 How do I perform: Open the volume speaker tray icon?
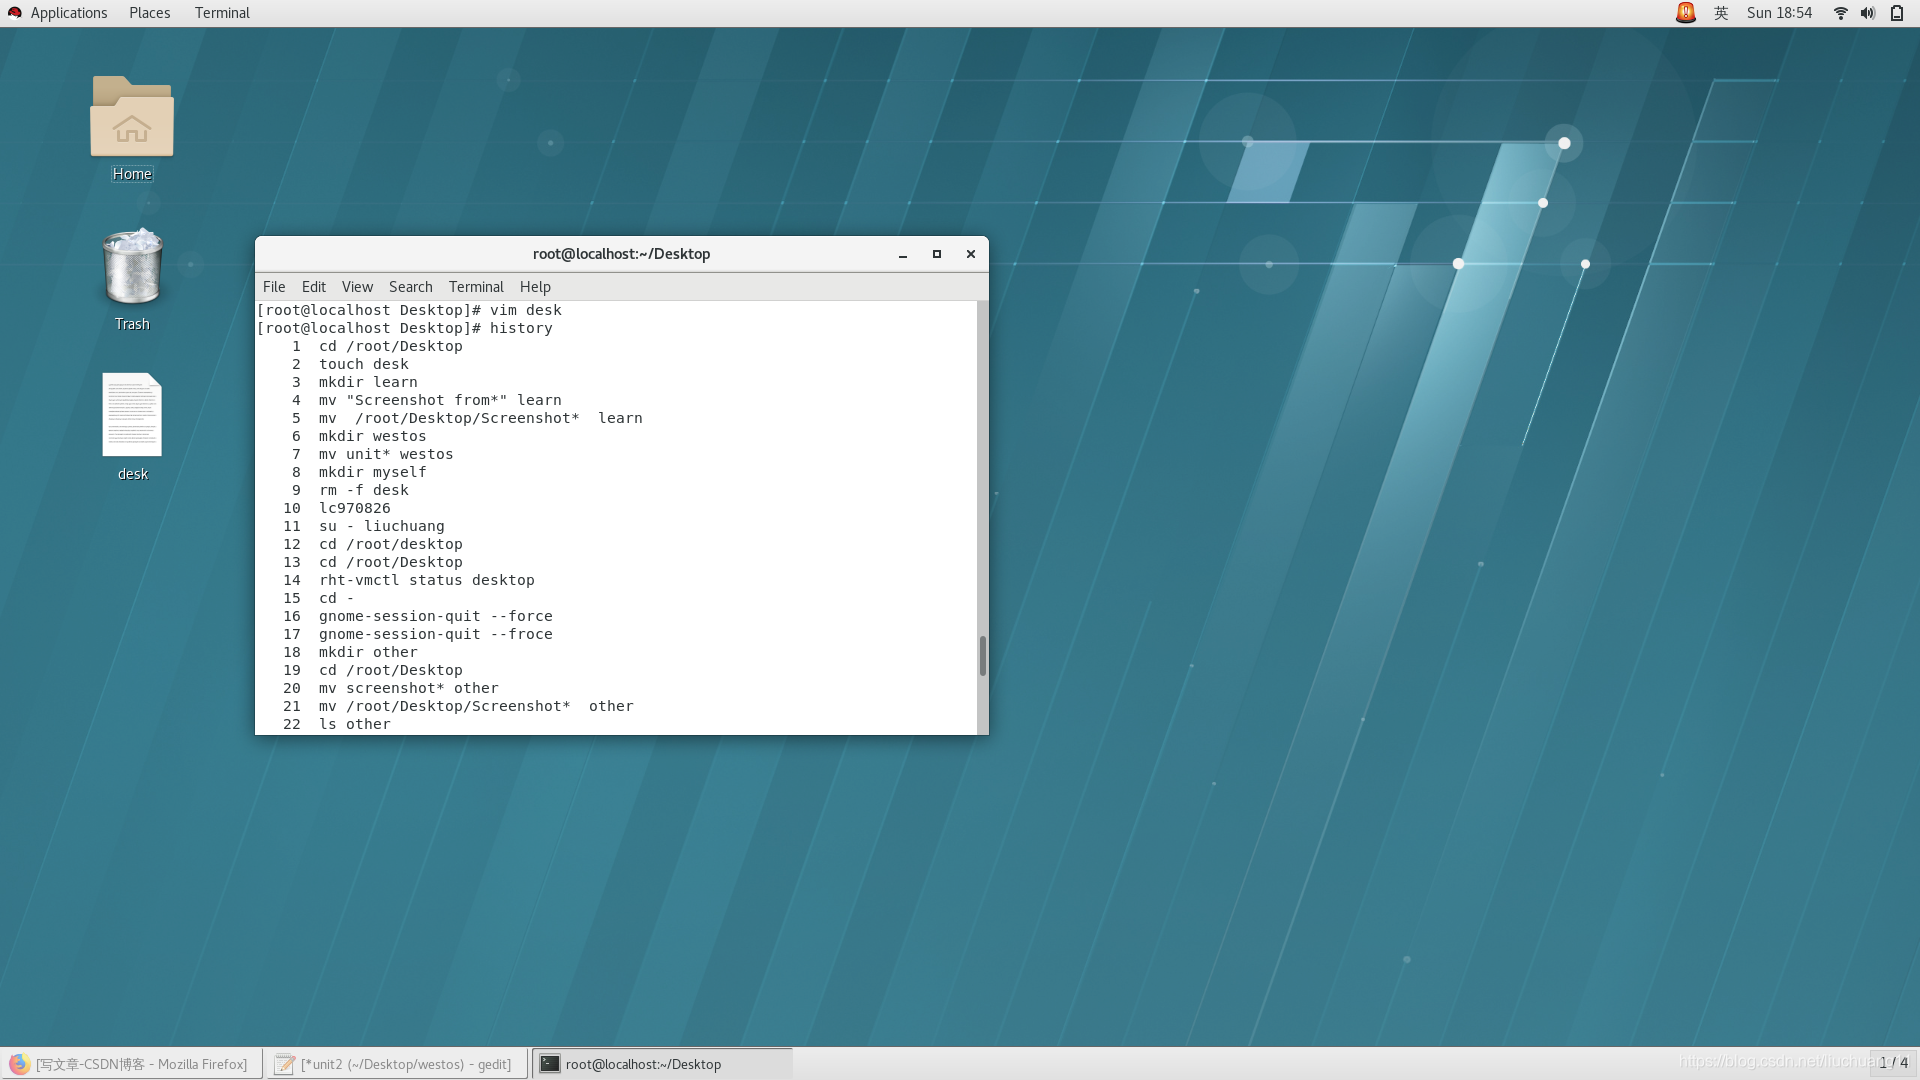click(x=1868, y=13)
